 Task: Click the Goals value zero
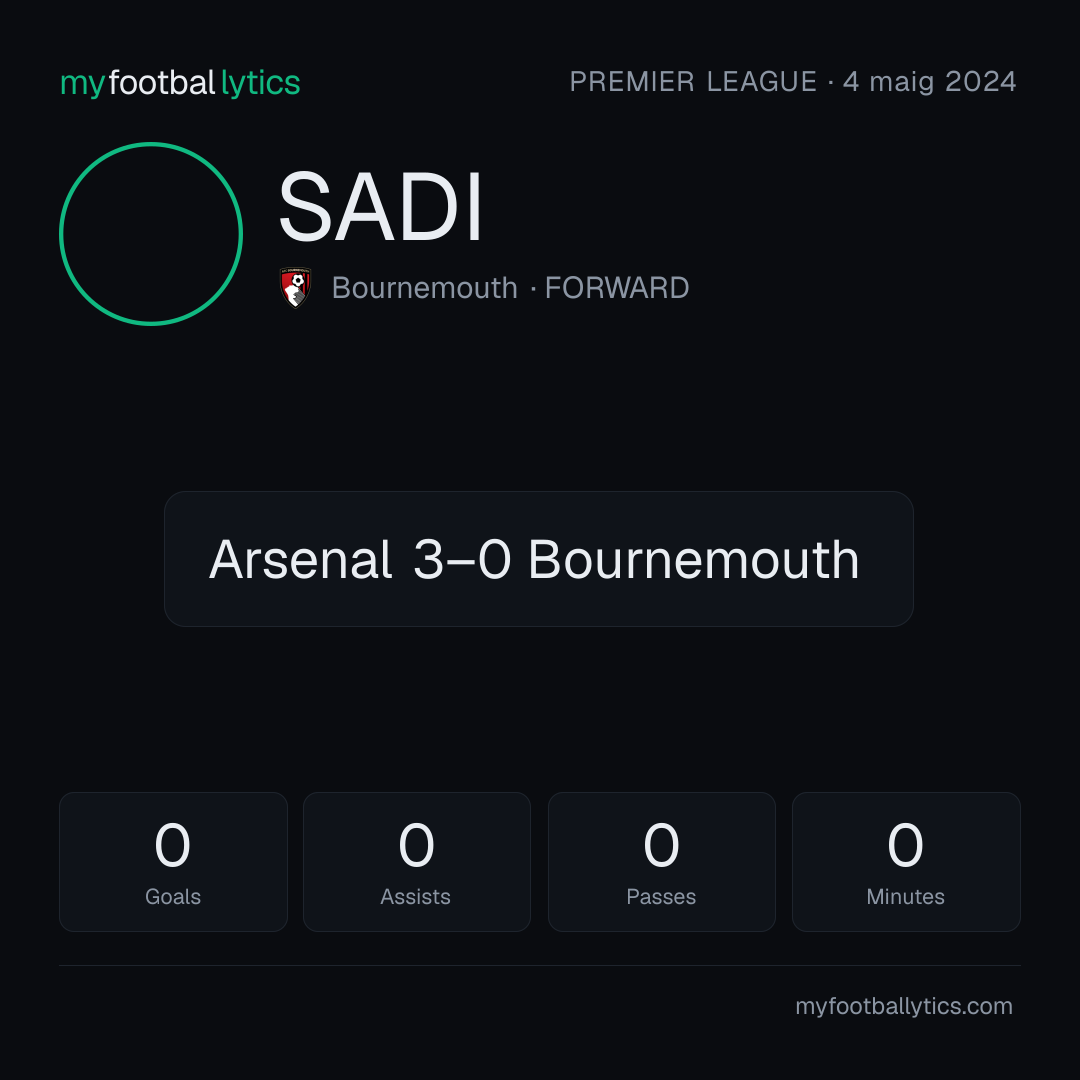coord(172,845)
